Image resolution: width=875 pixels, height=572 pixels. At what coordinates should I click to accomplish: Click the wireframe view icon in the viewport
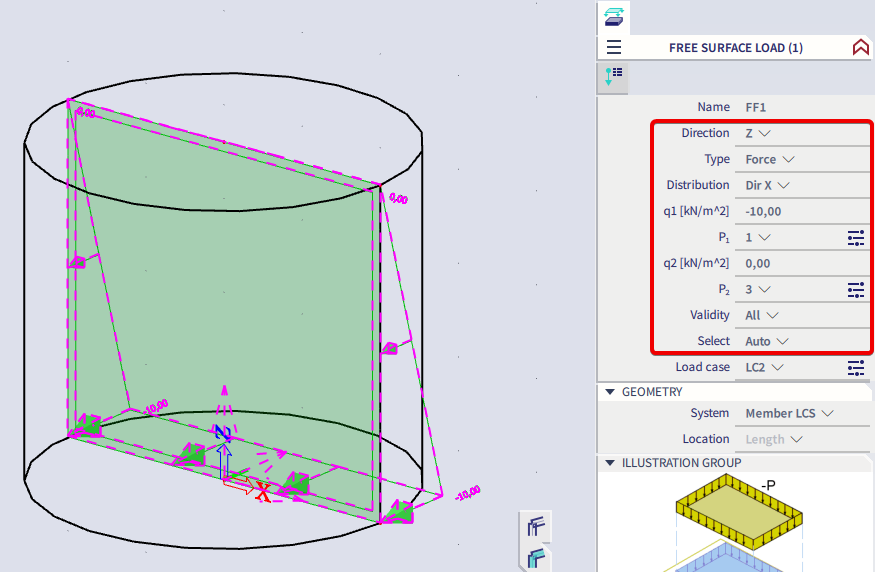coord(536,525)
